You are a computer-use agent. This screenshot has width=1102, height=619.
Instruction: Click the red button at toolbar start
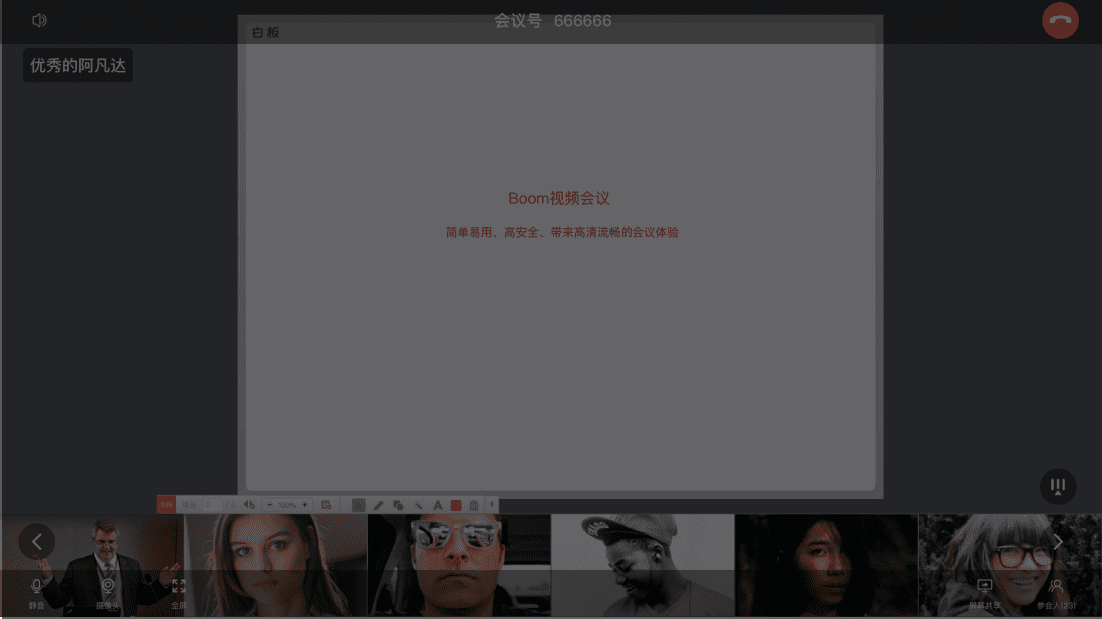(x=165, y=505)
